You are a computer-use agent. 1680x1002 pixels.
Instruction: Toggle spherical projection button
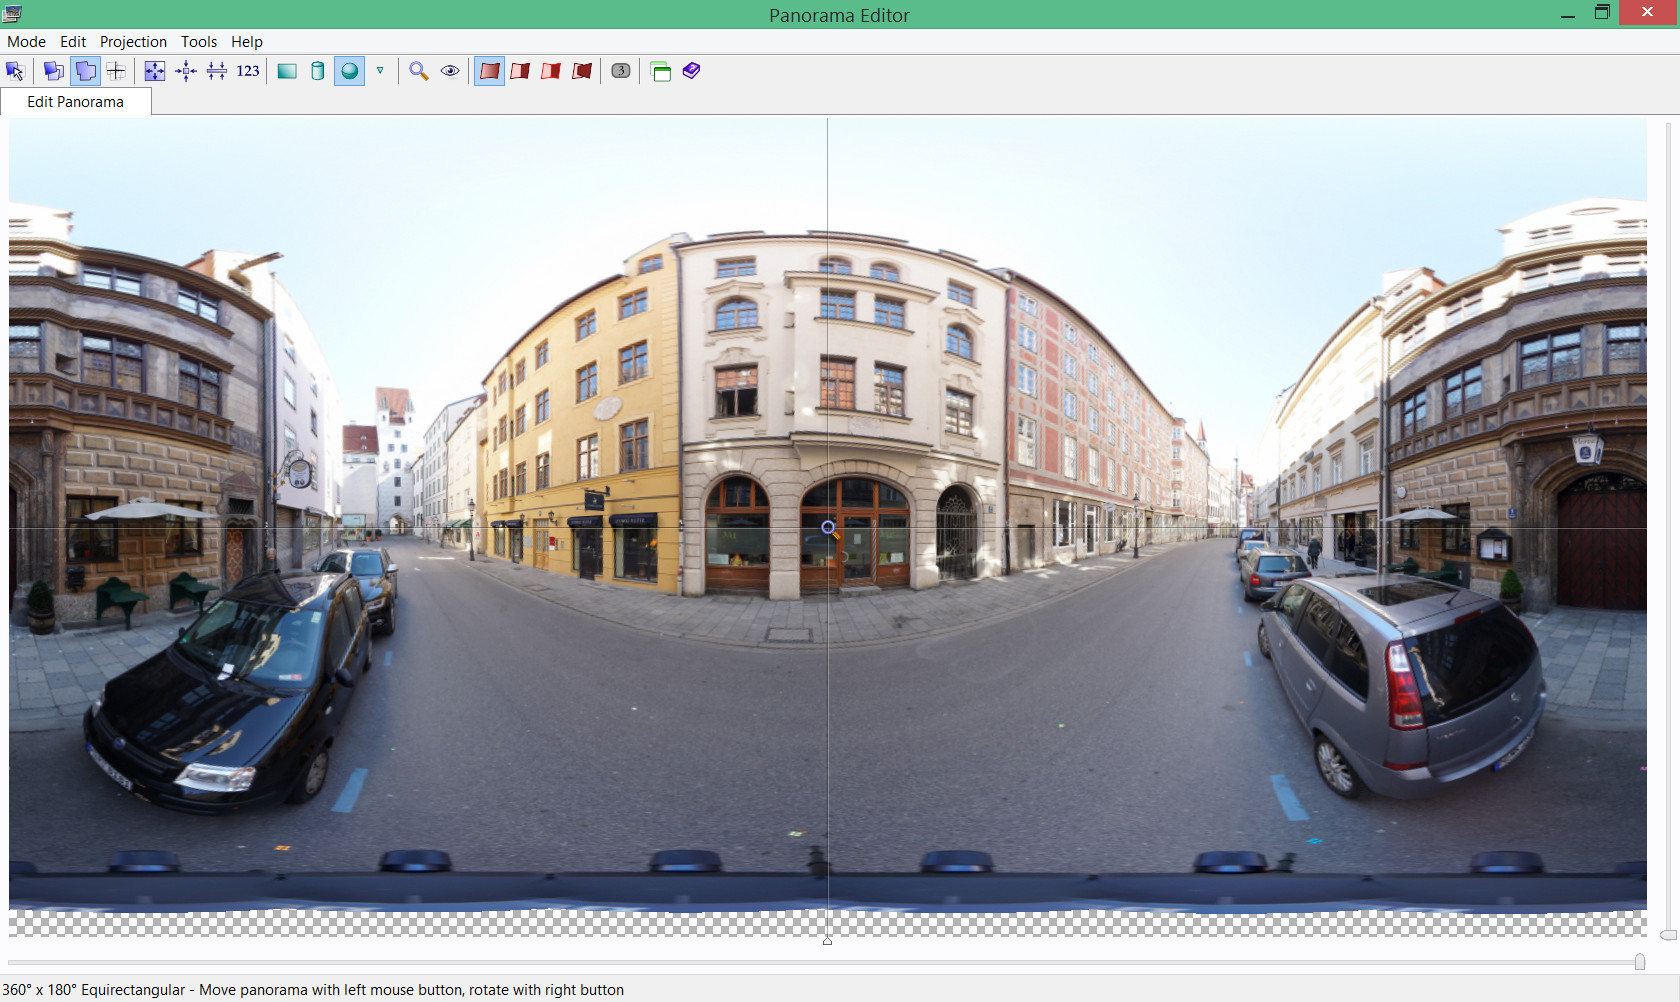pyautogui.click(x=349, y=71)
